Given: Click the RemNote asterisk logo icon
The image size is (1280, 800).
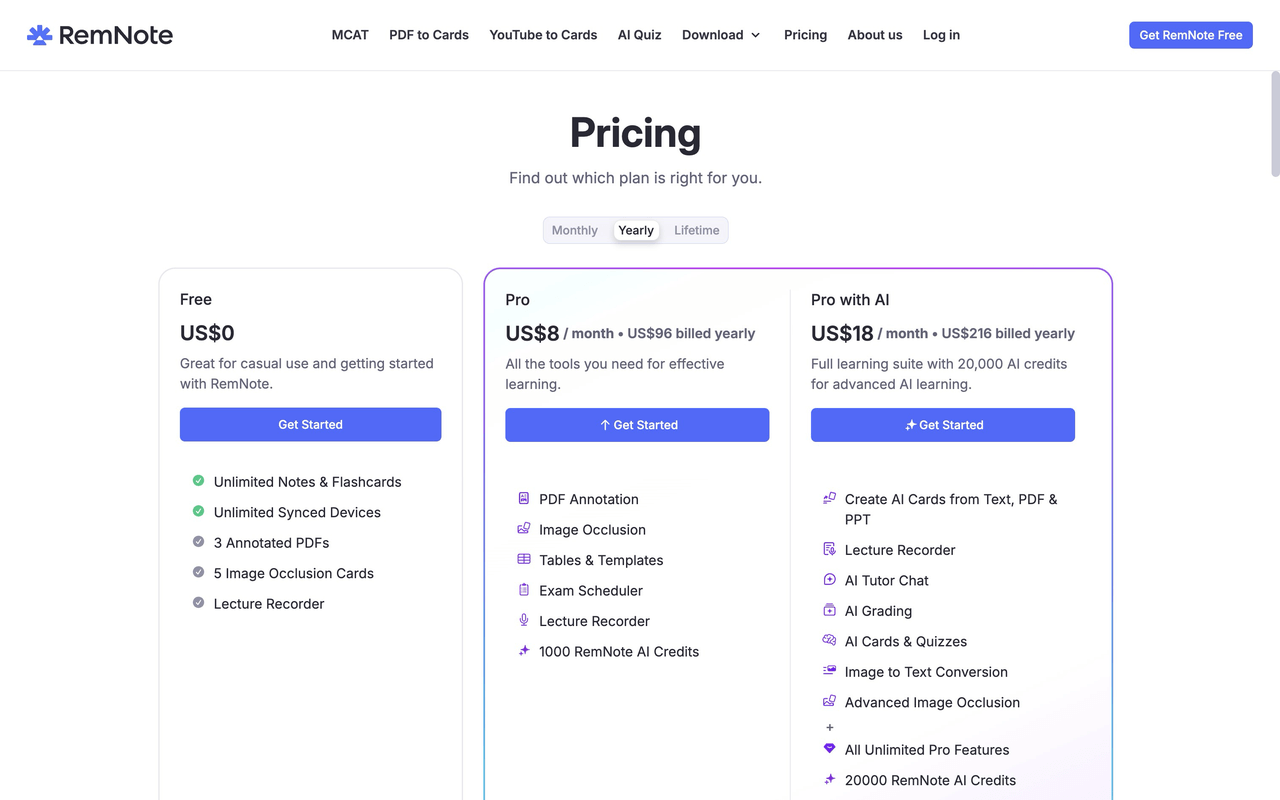Looking at the screenshot, I should coord(38,34).
